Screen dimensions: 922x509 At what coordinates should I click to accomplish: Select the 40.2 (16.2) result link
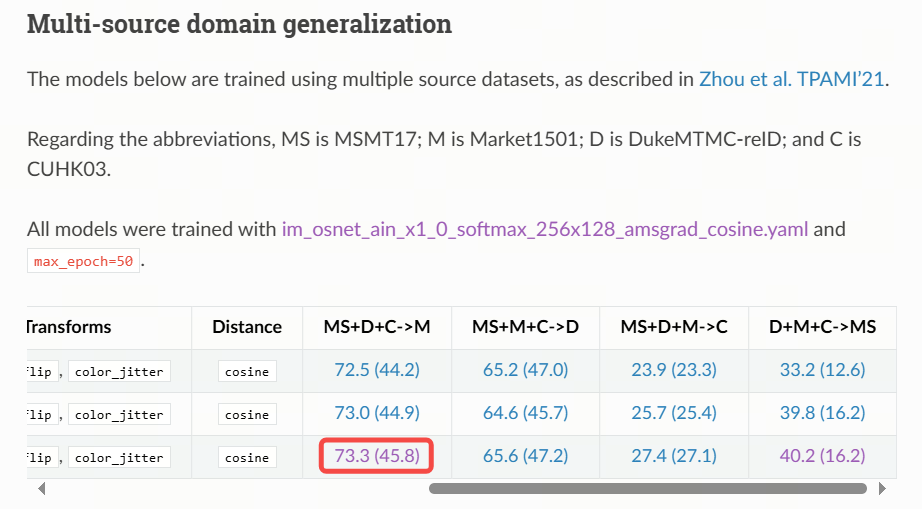(x=822, y=456)
